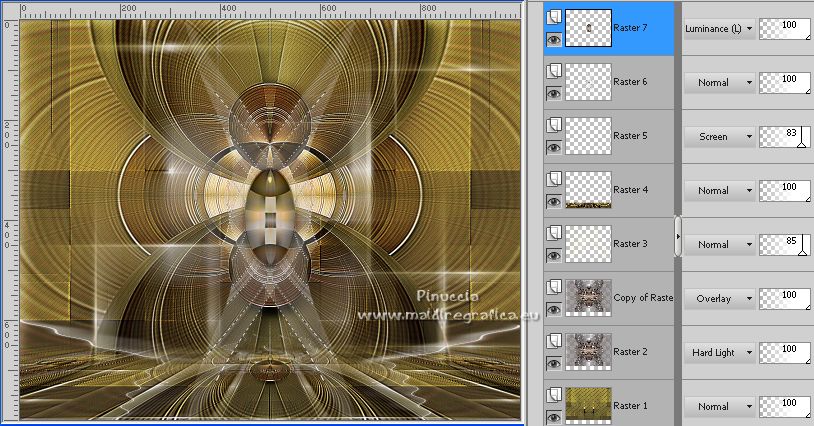Hide the Copy of Raster layer
814x426 pixels.
[x=554, y=309]
